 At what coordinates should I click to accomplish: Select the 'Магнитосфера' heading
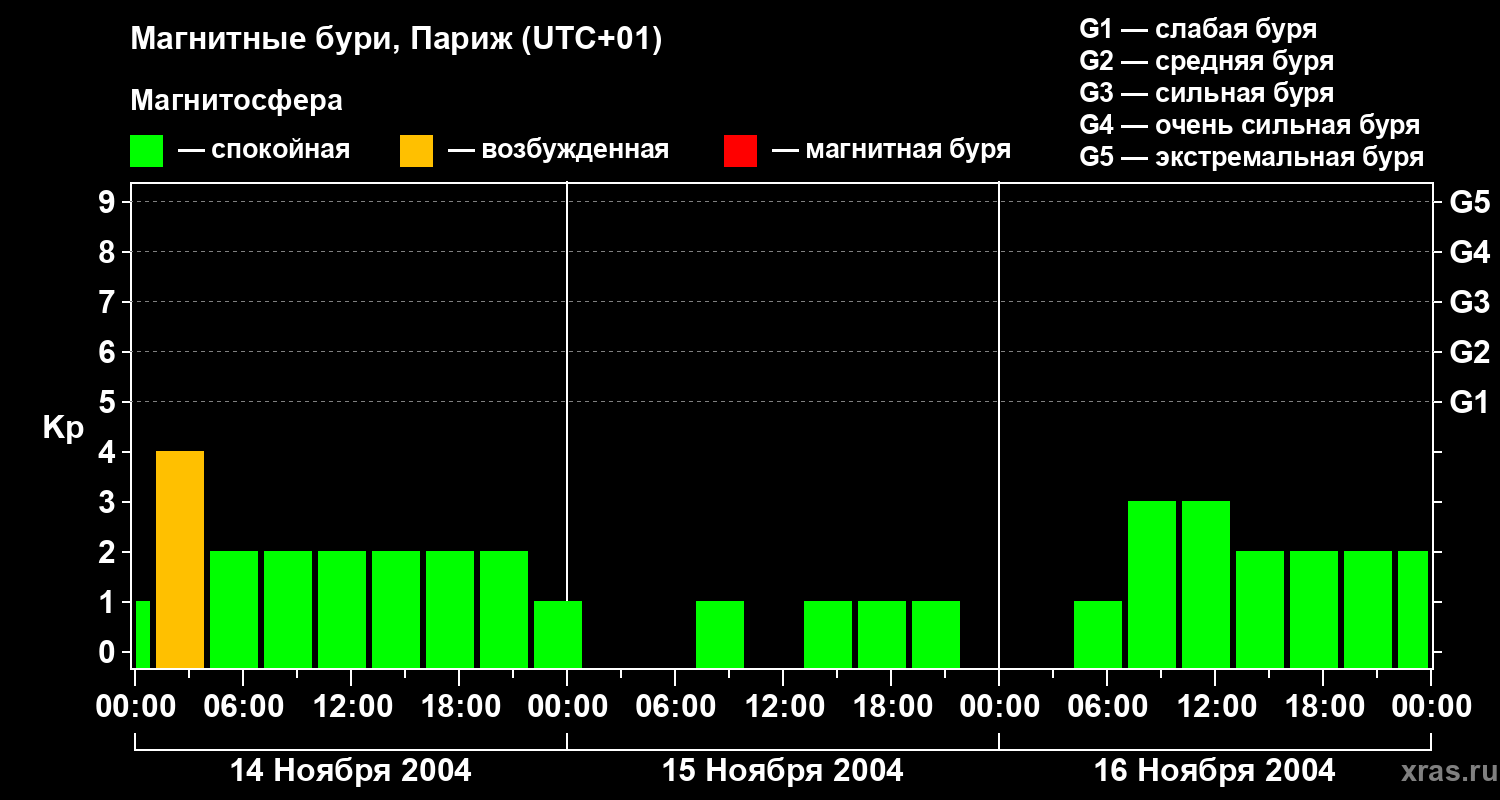click(236, 101)
